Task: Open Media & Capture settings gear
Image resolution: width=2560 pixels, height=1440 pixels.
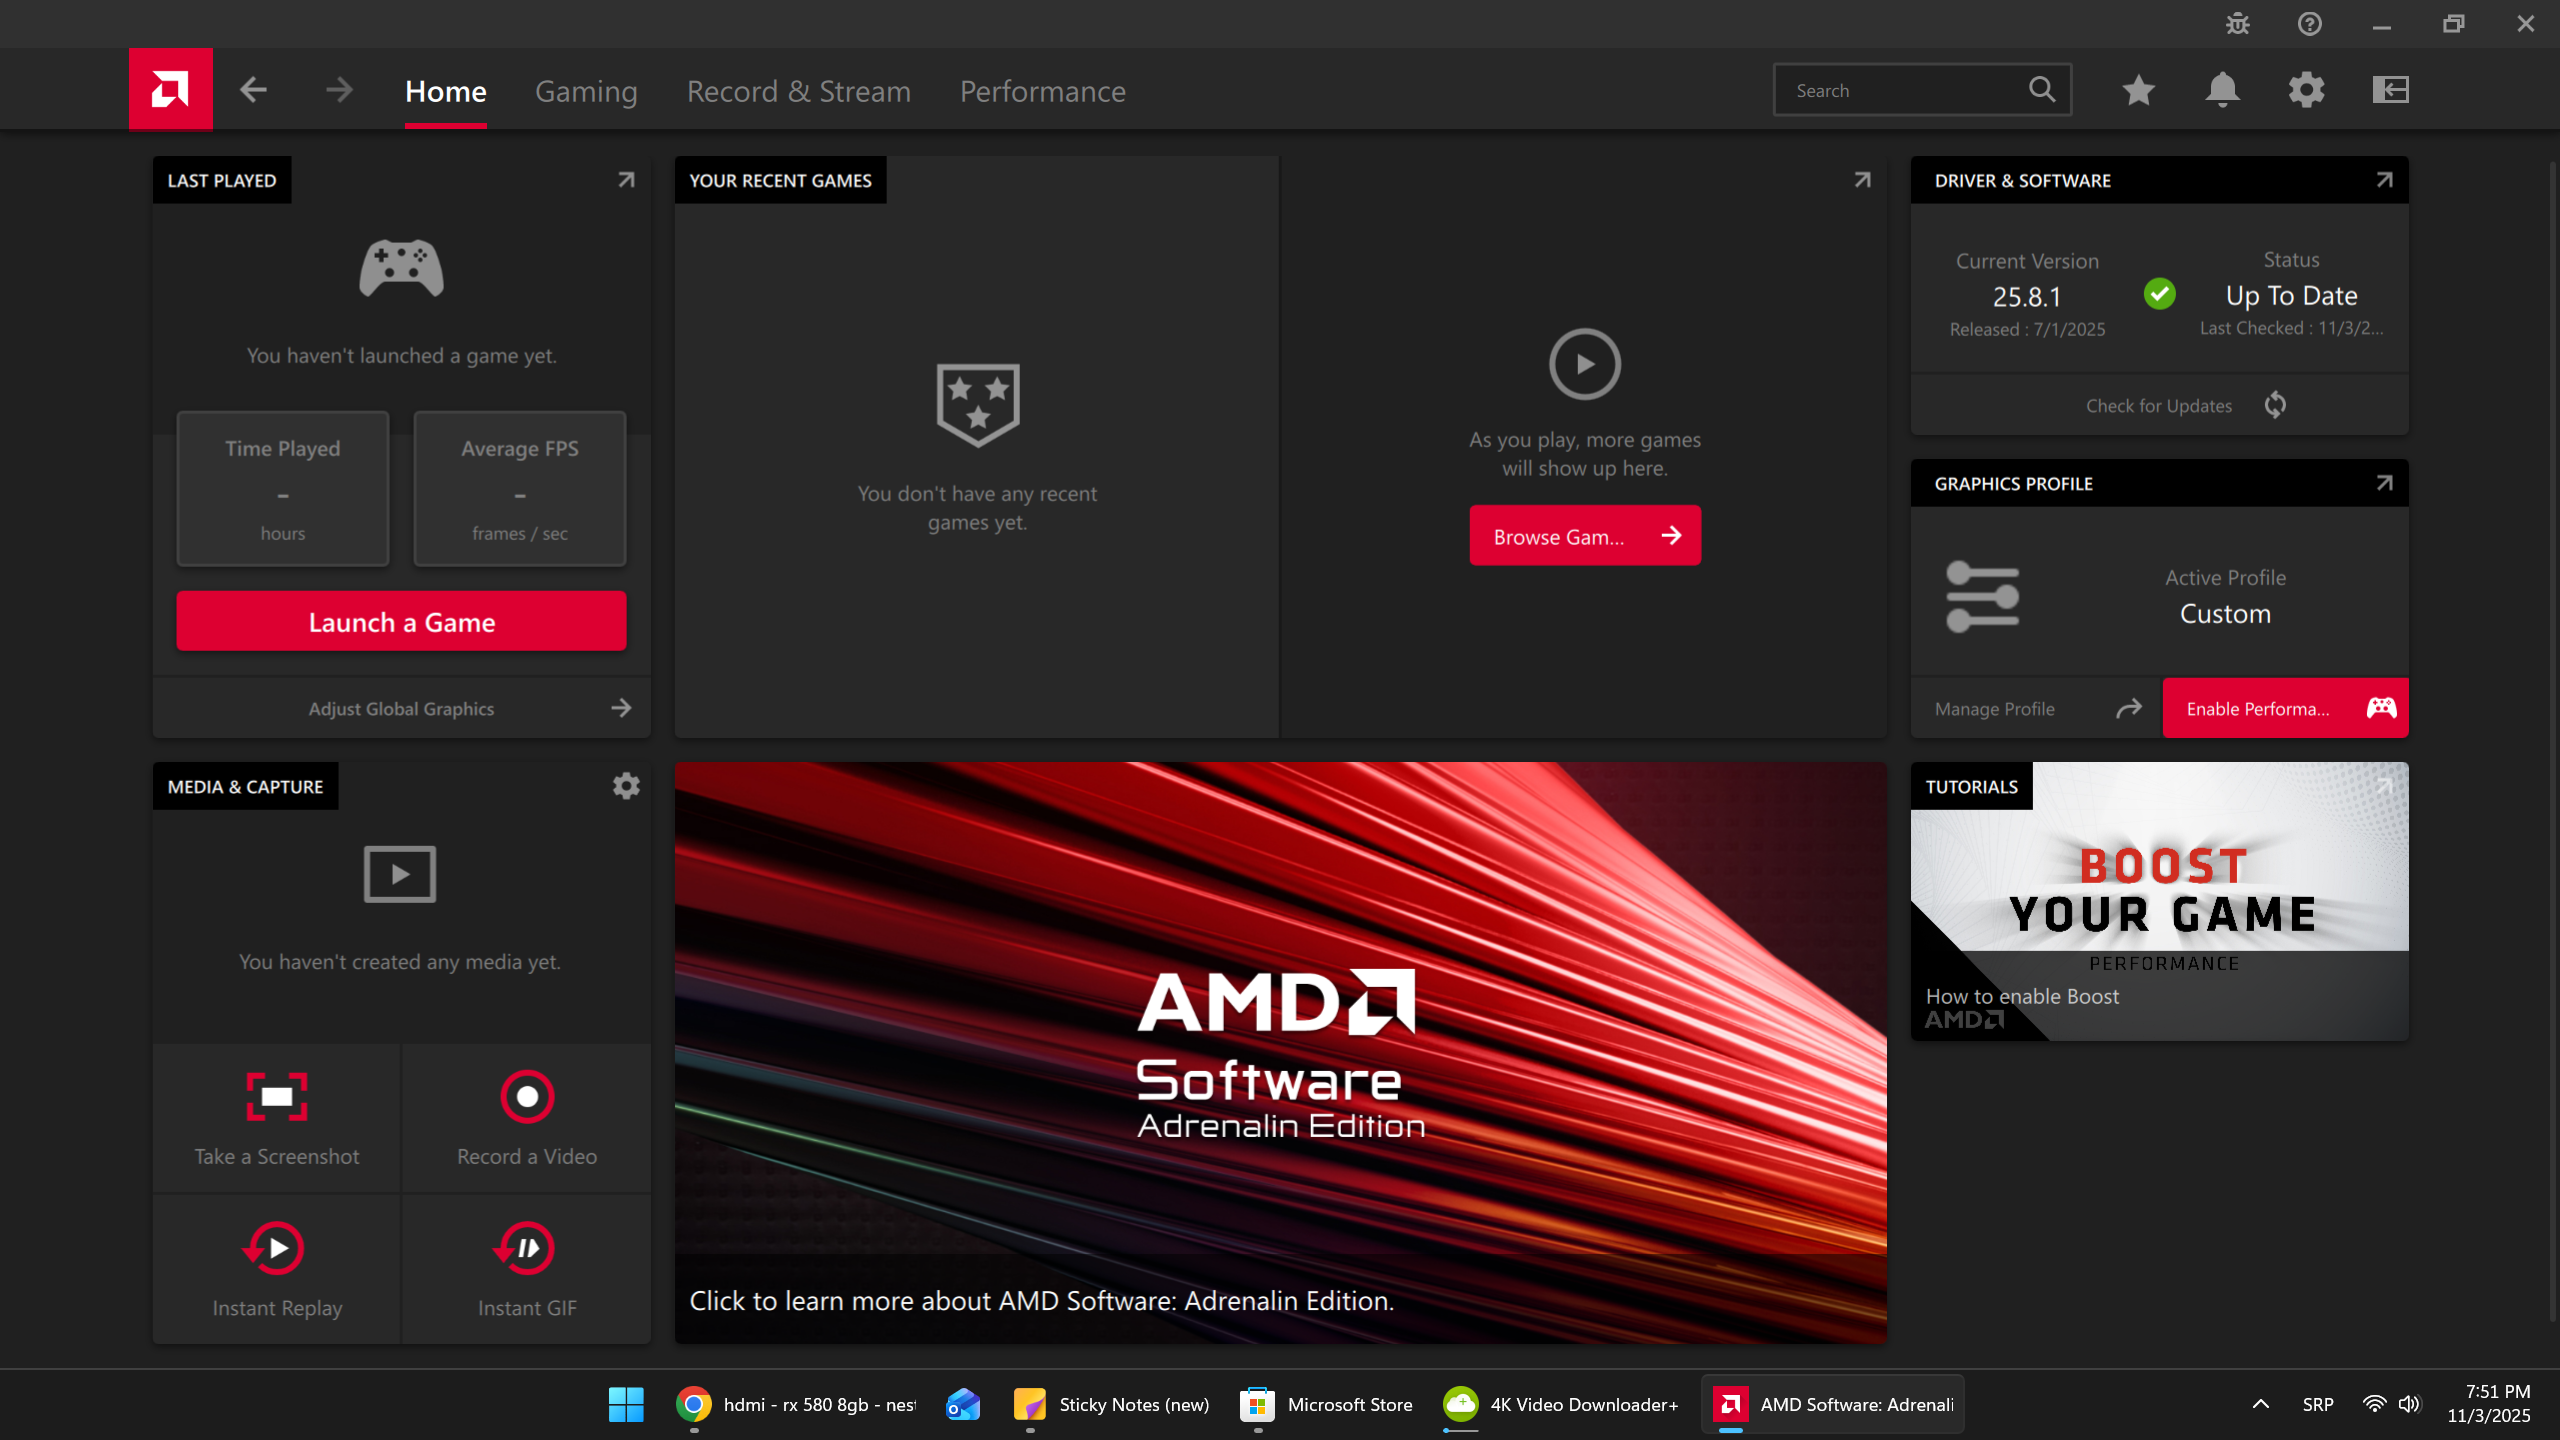Action: tap(626, 786)
